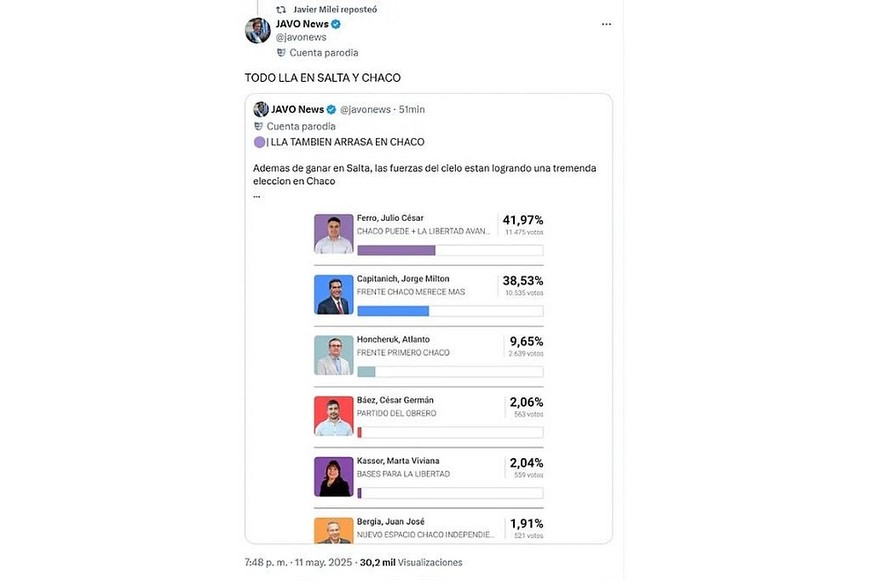Expand the truncated quoted tweet ellipsis

(x=257, y=195)
